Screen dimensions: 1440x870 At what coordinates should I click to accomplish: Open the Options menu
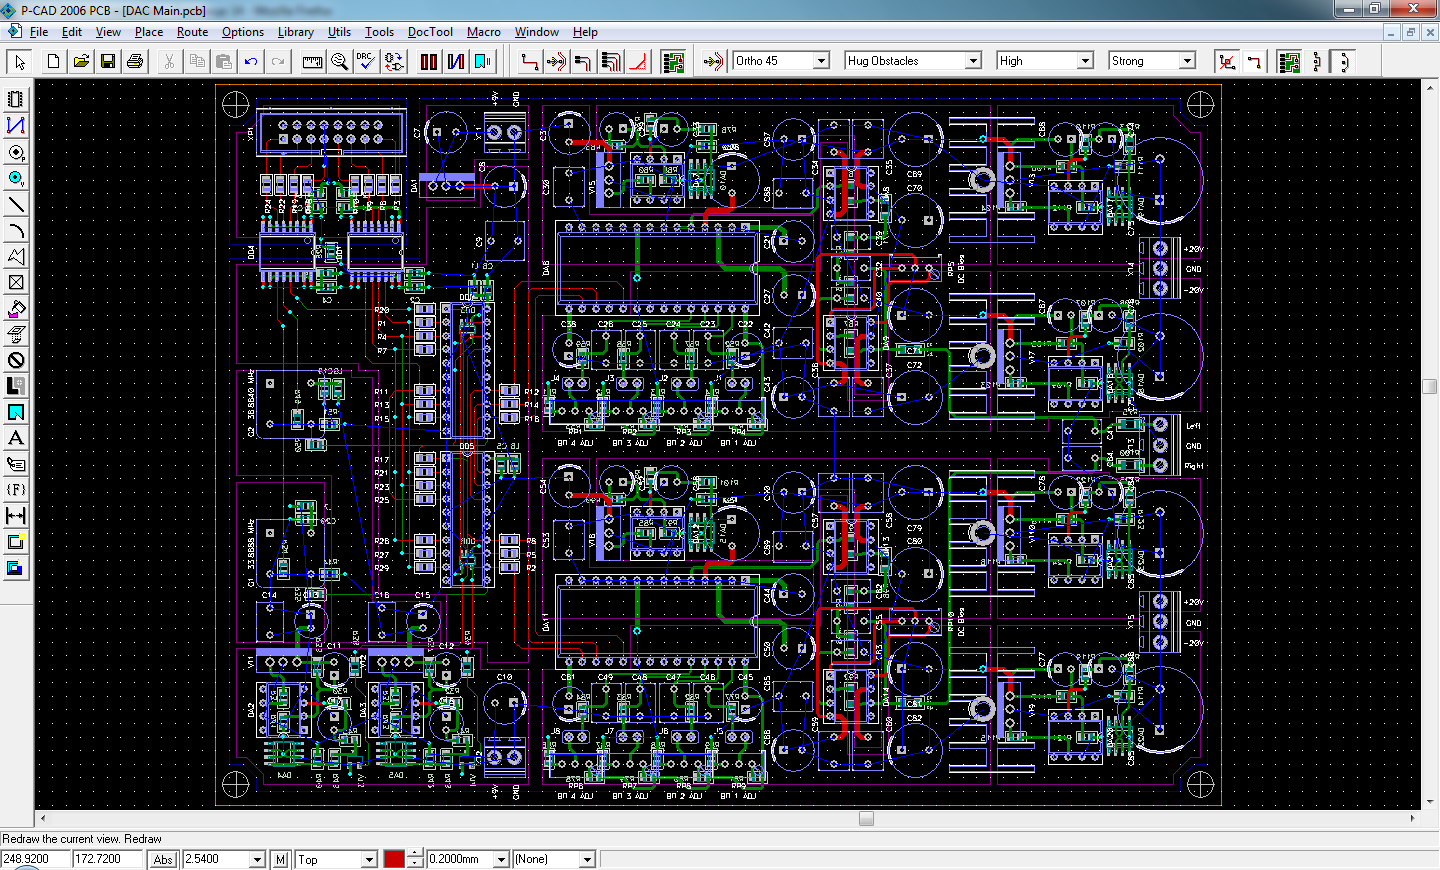point(243,32)
